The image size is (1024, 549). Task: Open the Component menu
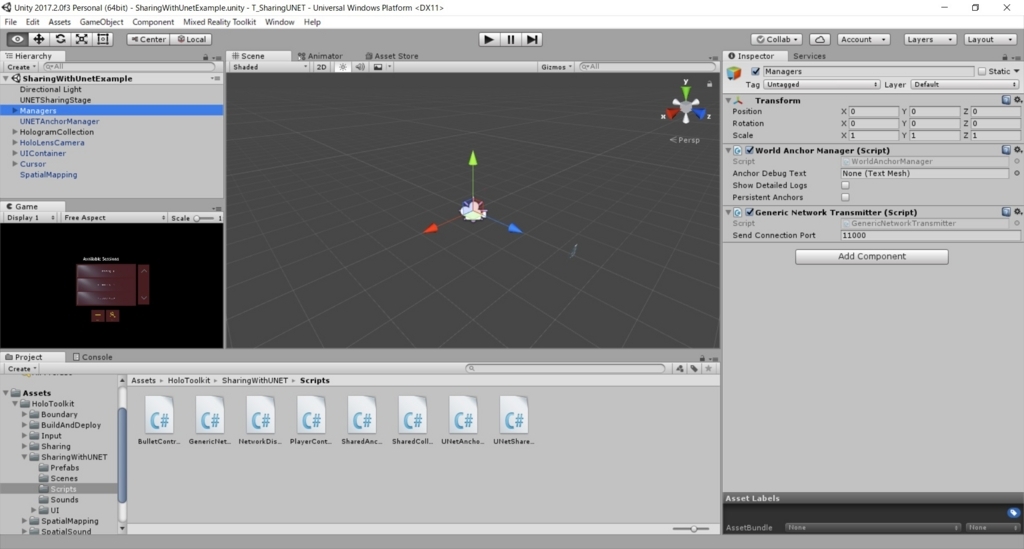pyautogui.click(x=153, y=22)
